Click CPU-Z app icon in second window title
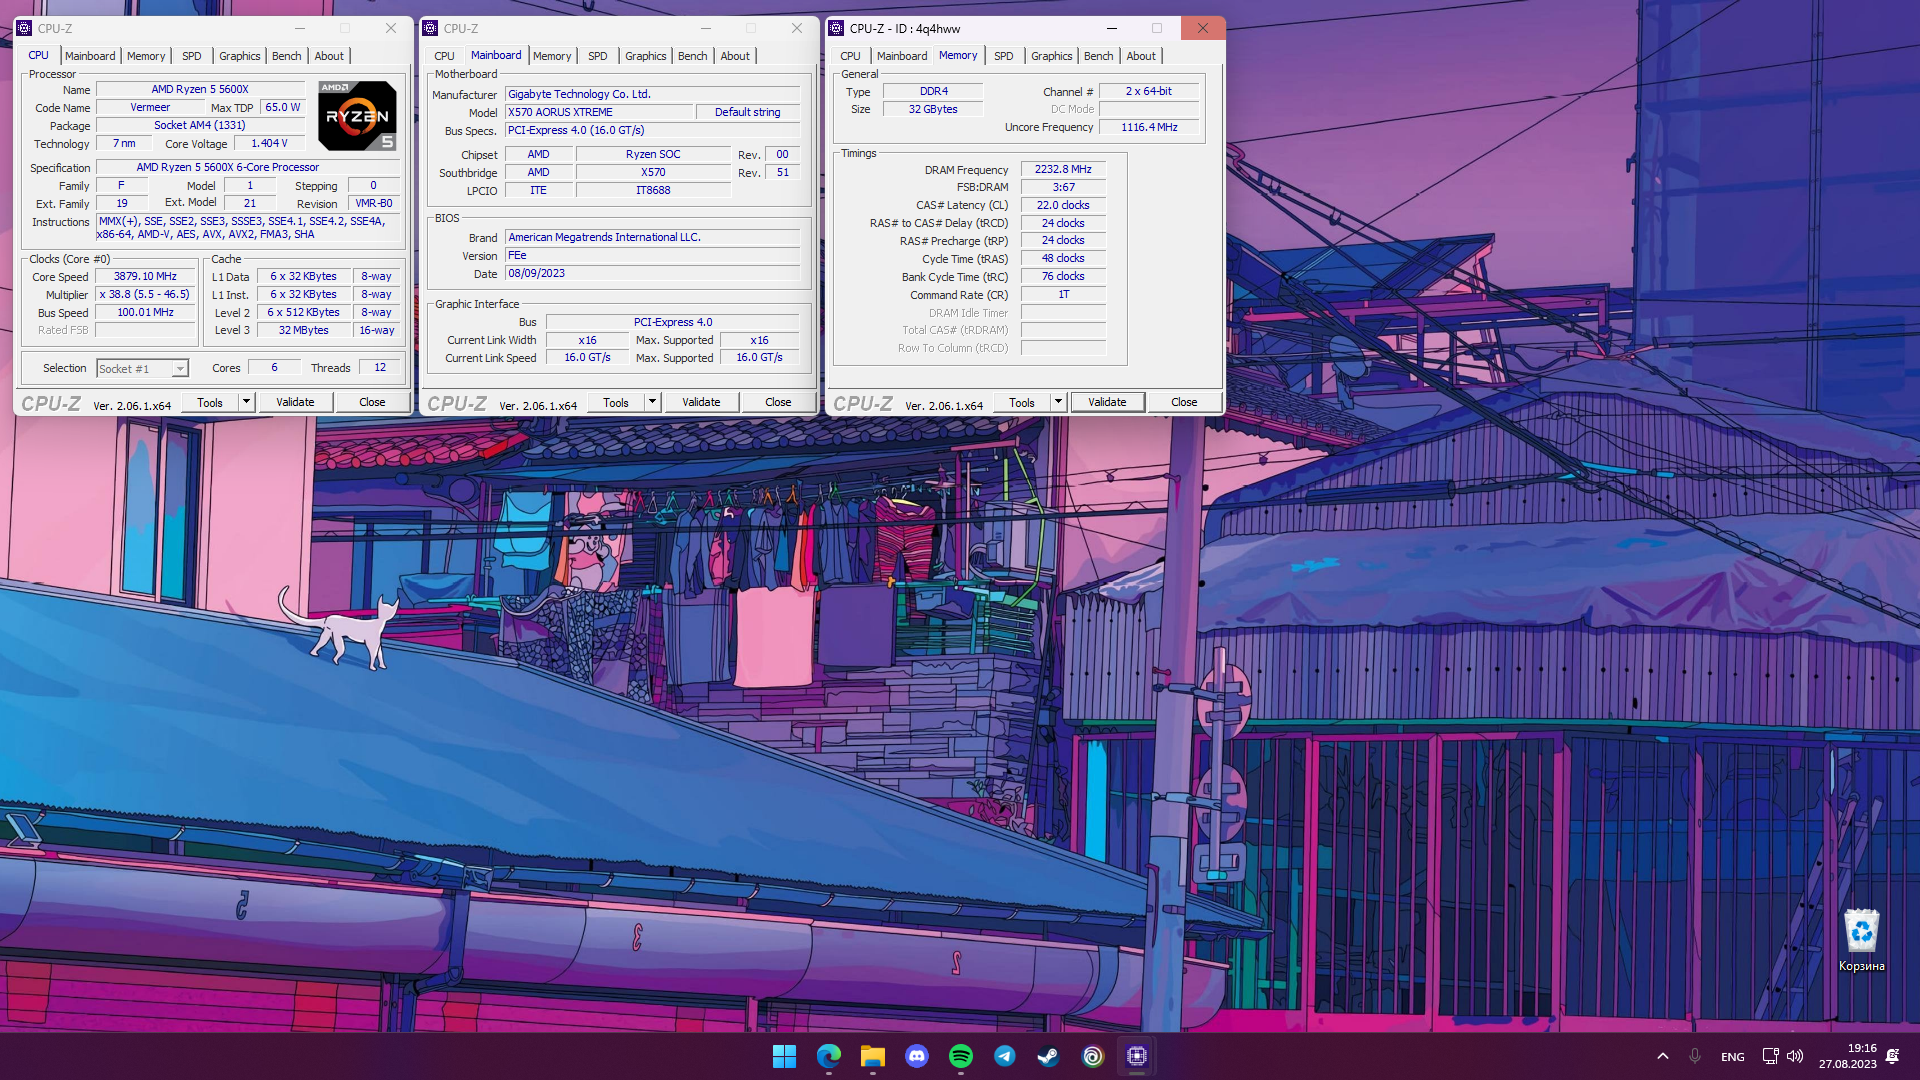1920x1080 pixels. point(431,28)
